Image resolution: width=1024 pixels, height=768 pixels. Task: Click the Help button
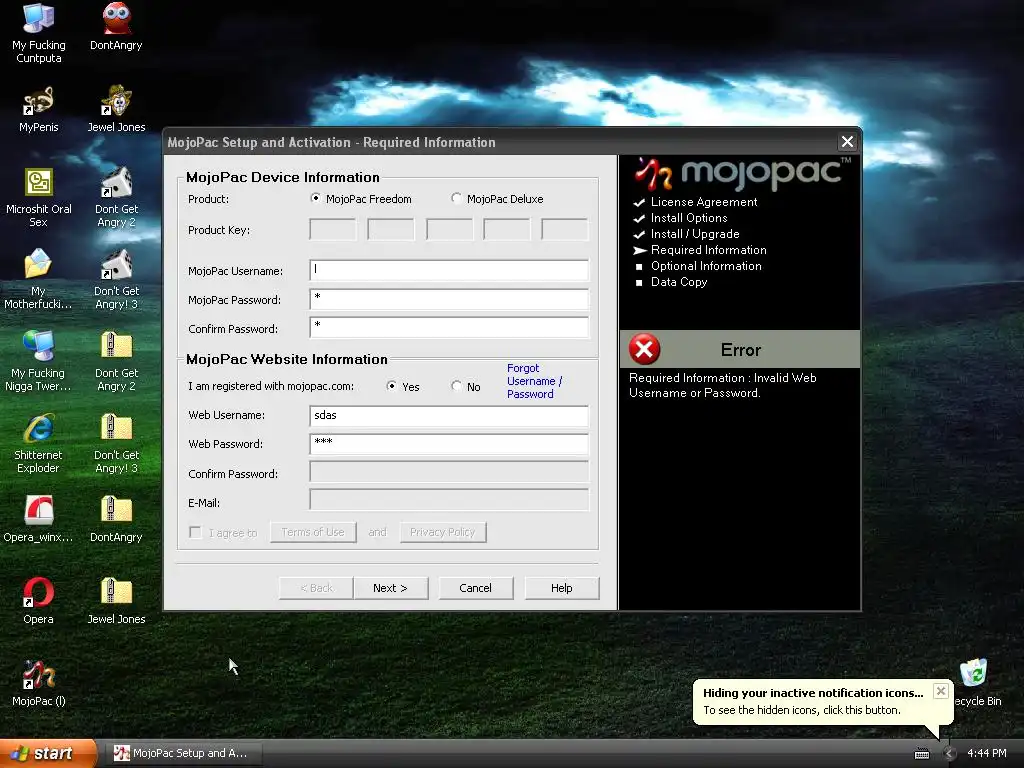[562, 588]
